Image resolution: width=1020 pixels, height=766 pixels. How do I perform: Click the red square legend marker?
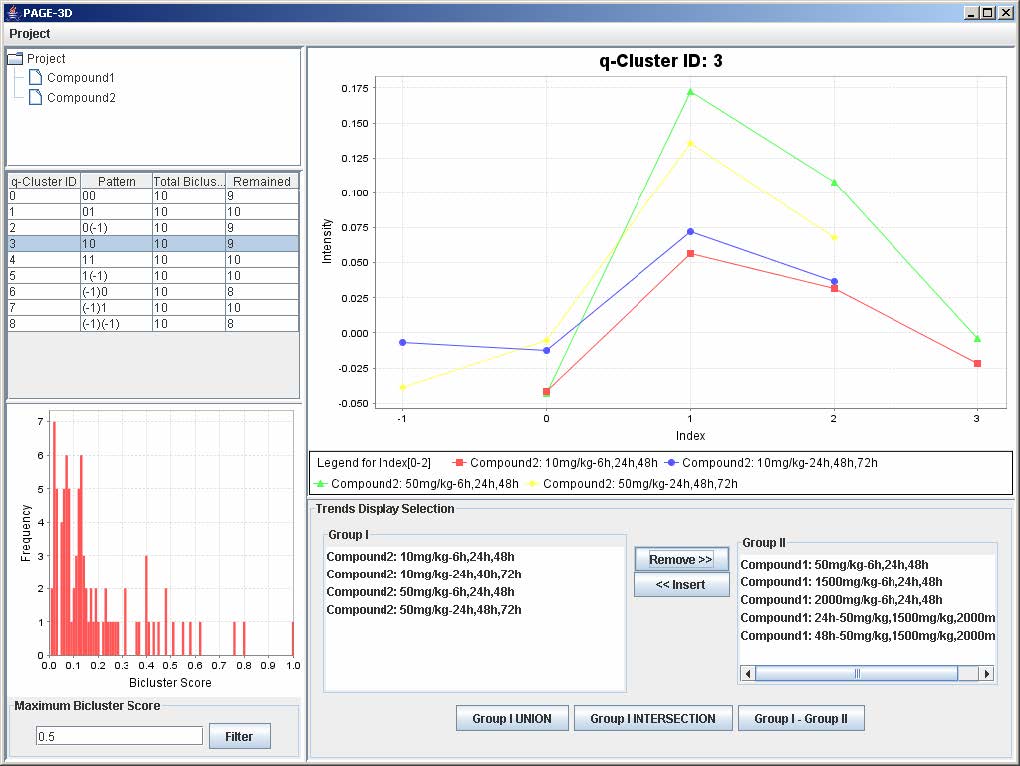(459, 463)
